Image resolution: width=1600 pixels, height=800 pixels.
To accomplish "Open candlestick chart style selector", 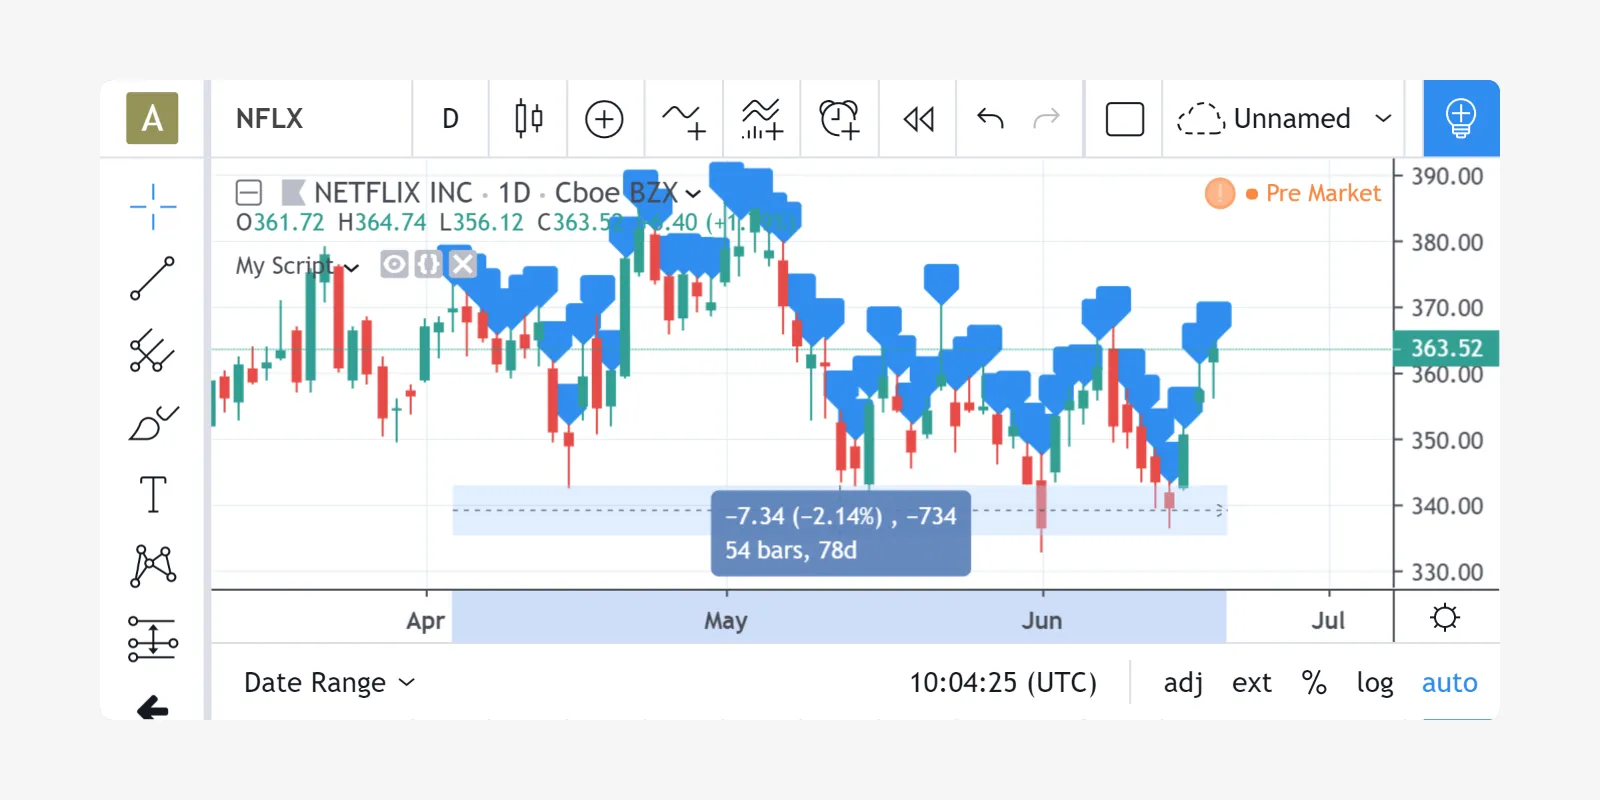I will (529, 118).
